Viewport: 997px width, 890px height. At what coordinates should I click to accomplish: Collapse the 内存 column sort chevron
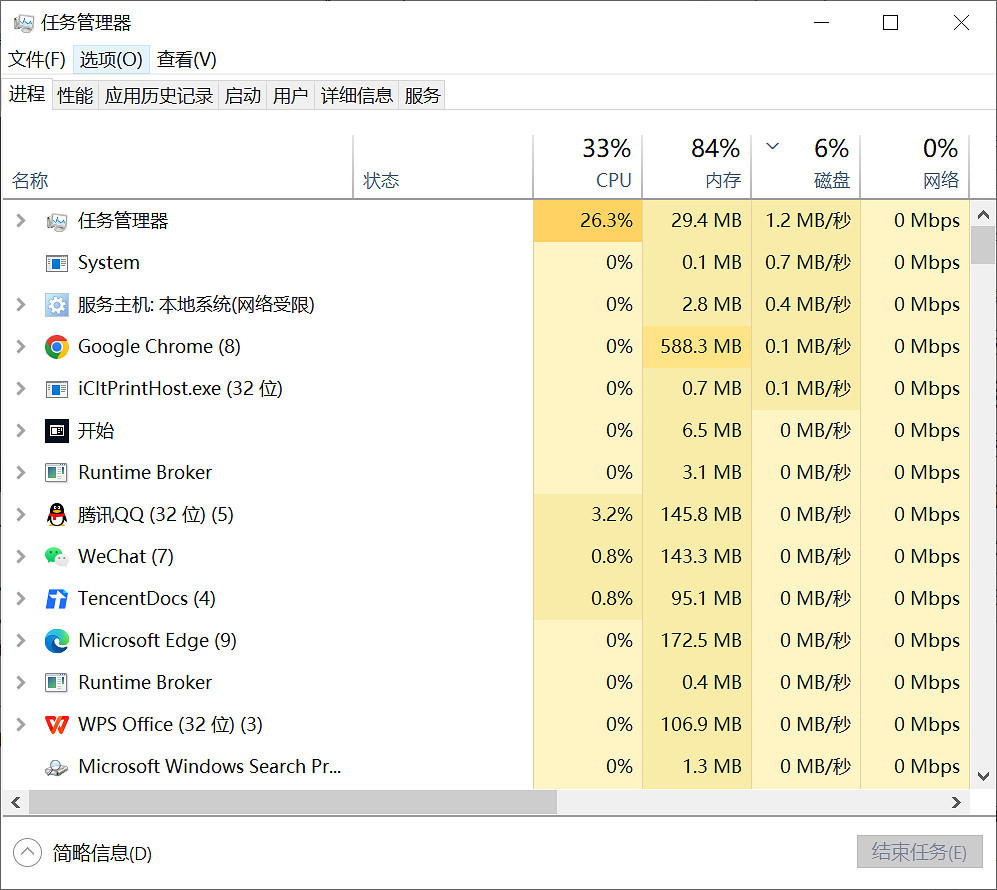[x=772, y=146]
